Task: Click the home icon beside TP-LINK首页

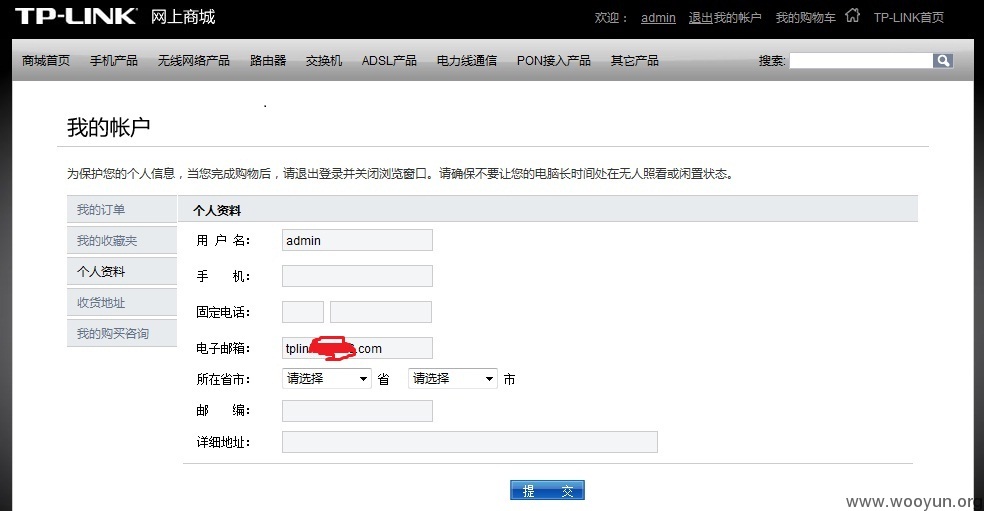Action: (852, 15)
